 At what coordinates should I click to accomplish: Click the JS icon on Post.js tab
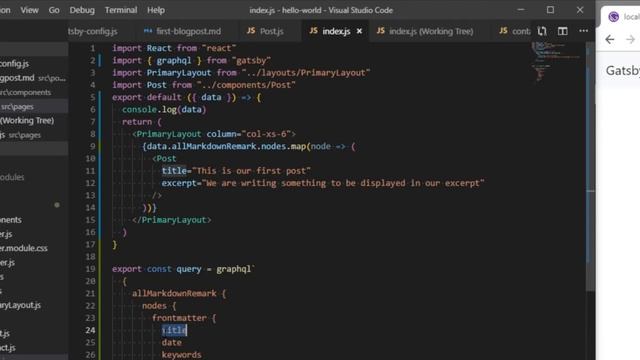click(251, 31)
